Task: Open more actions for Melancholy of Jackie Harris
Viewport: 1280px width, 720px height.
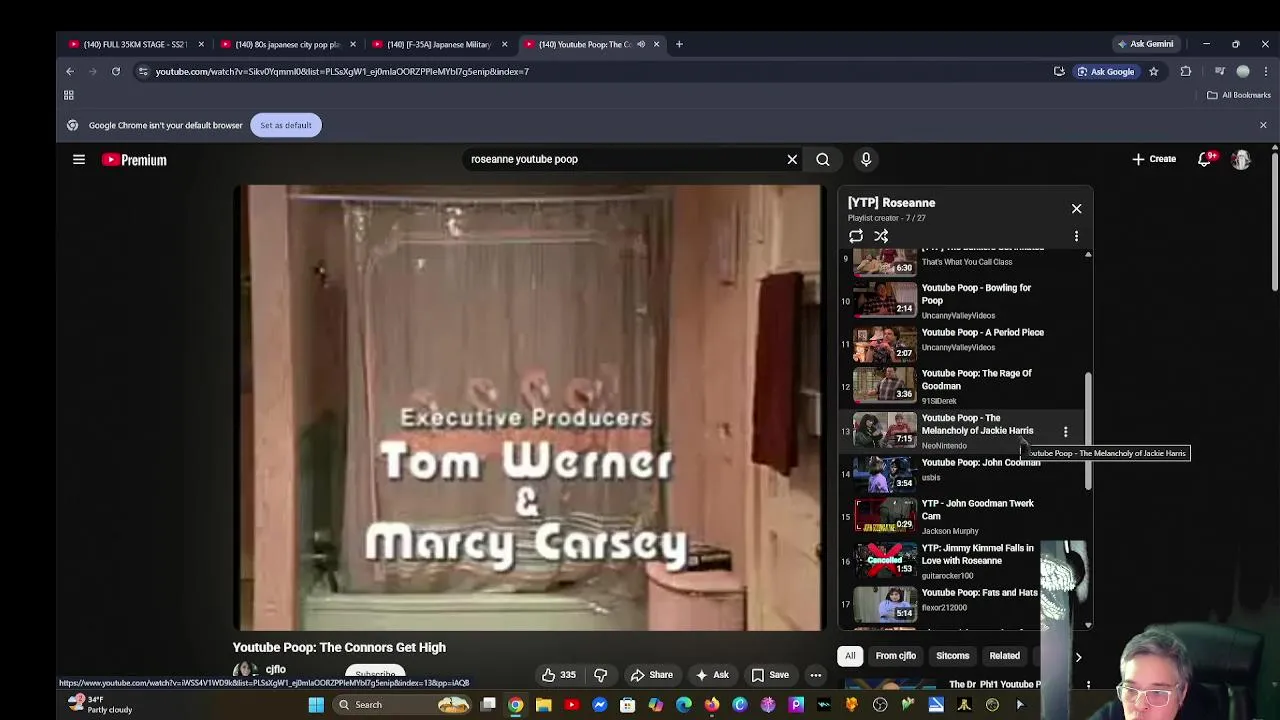Action: coord(1065,431)
